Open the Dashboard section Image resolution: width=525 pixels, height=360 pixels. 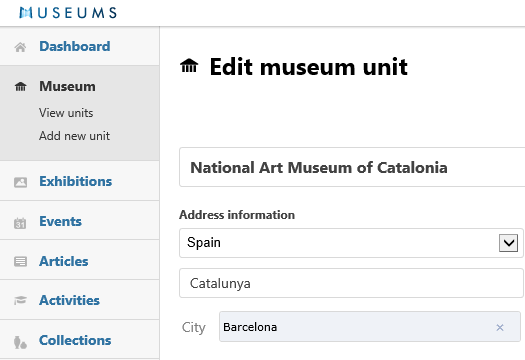(x=75, y=46)
